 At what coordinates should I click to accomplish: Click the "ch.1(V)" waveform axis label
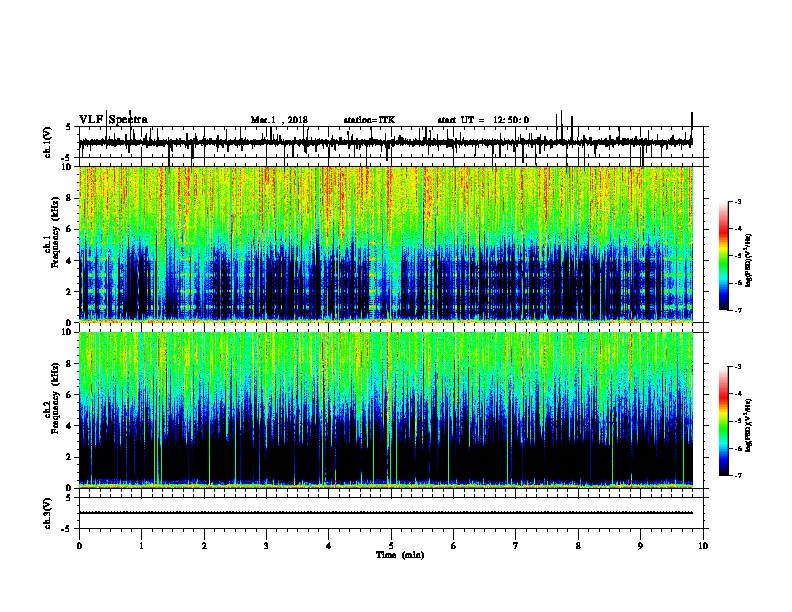click(48, 142)
